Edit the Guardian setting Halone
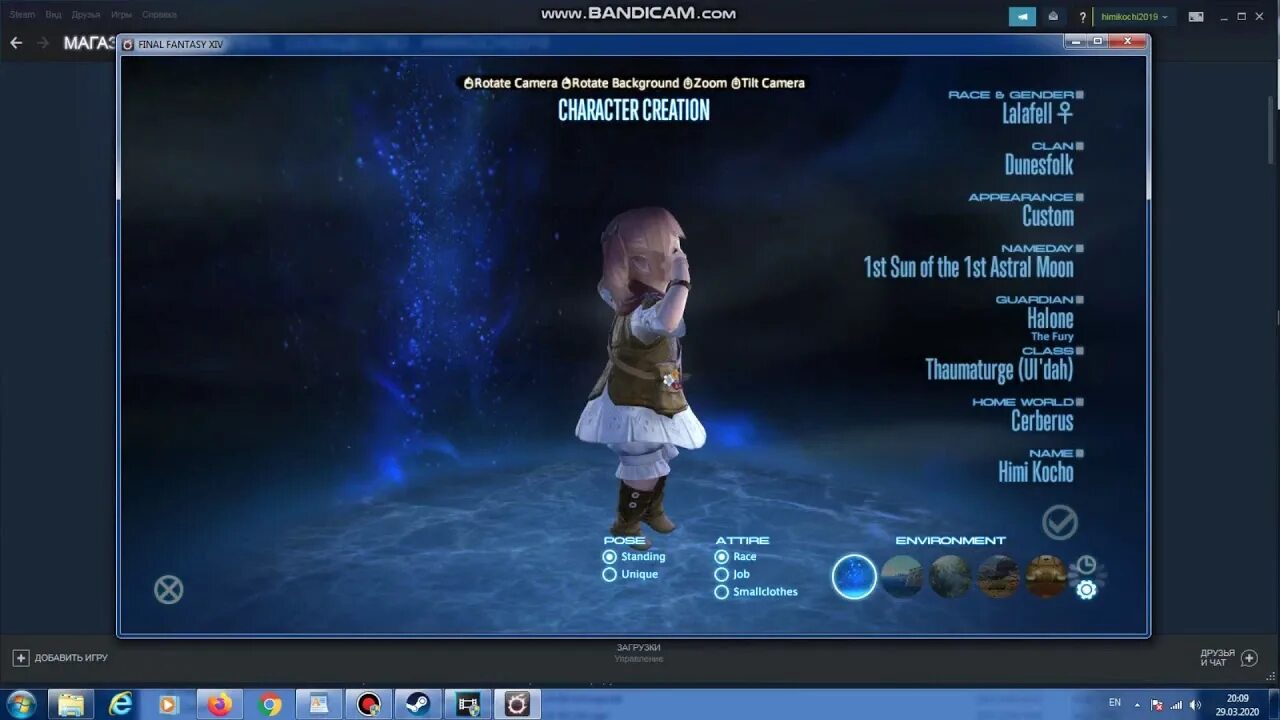The height and width of the screenshot is (720, 1280). 1050,319
